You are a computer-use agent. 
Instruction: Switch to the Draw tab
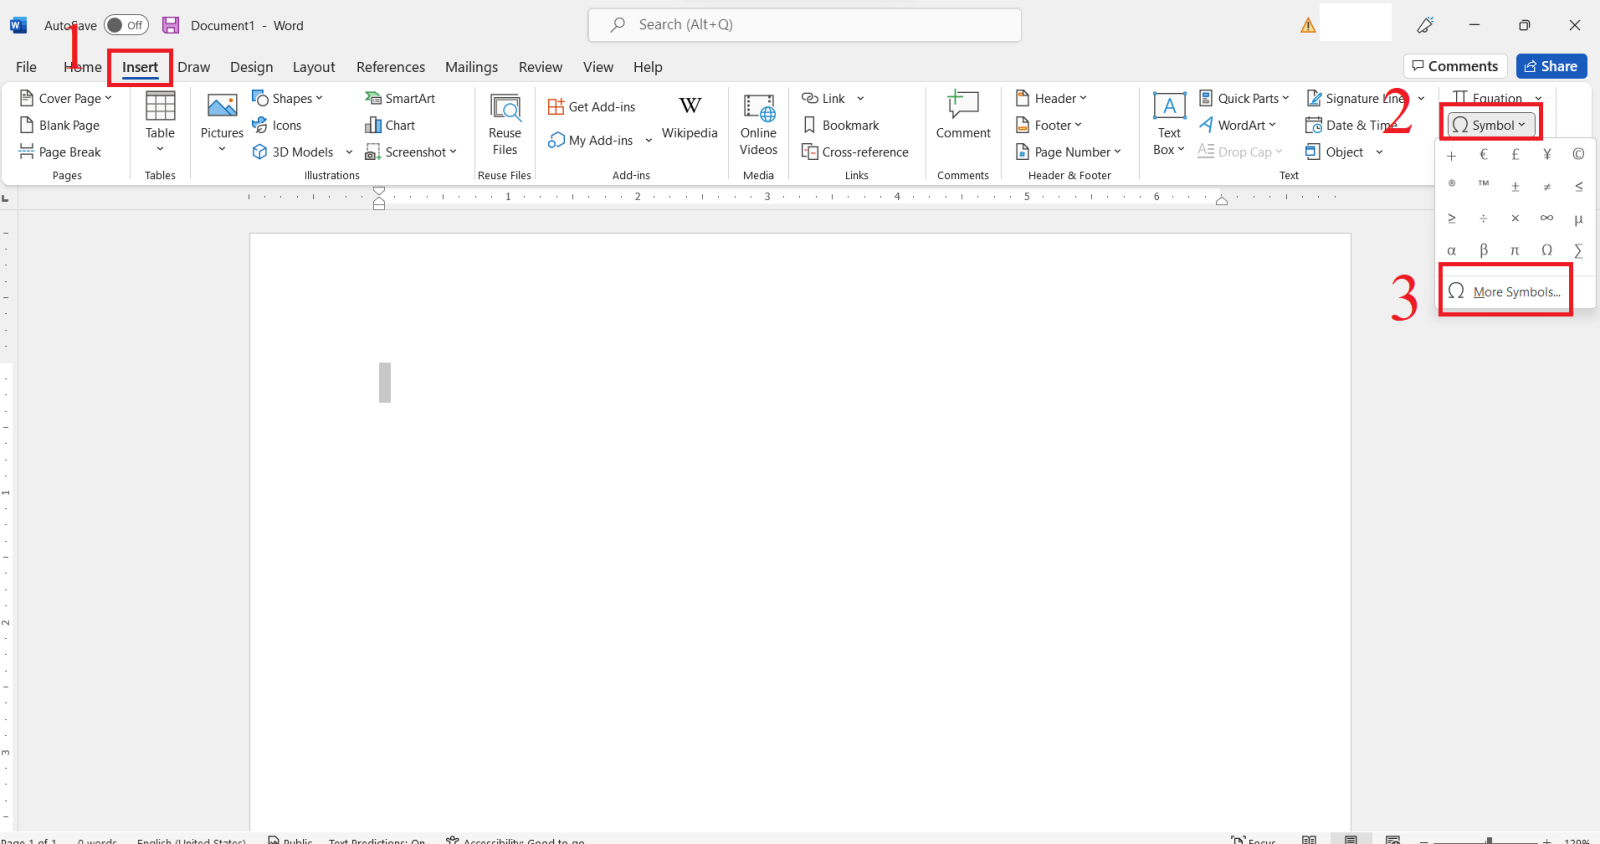[x=194, y=67]
